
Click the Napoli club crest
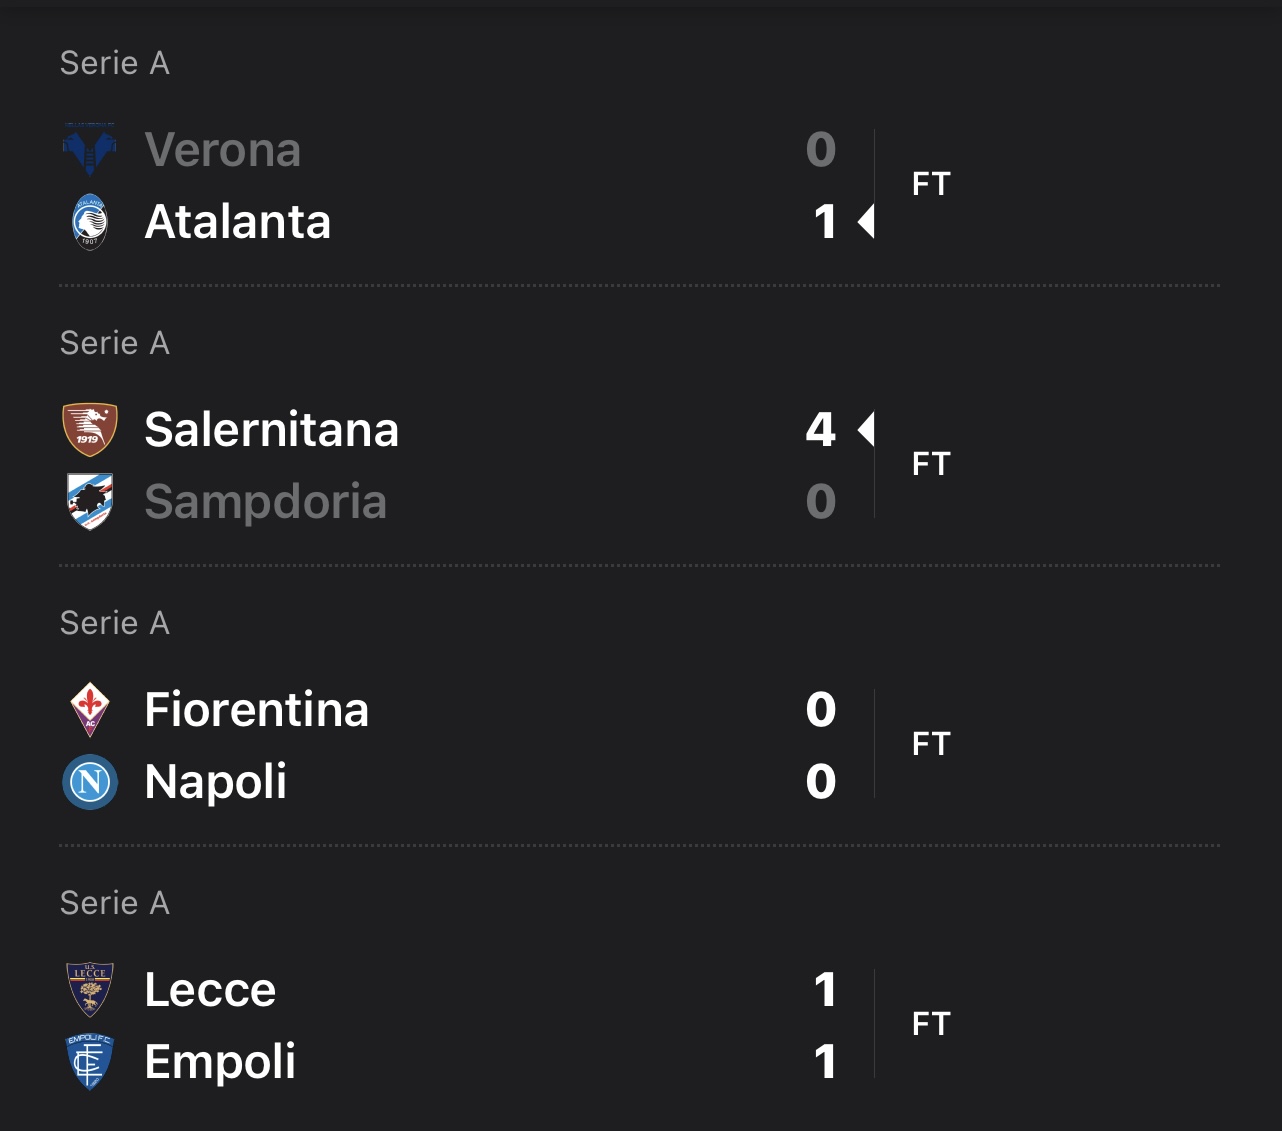(90, 782)
